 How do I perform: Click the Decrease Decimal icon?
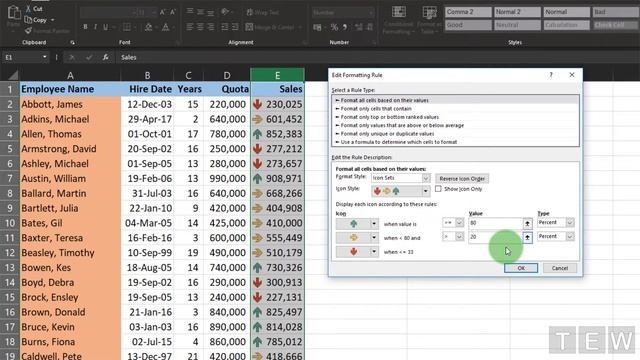tap(369, 27)
